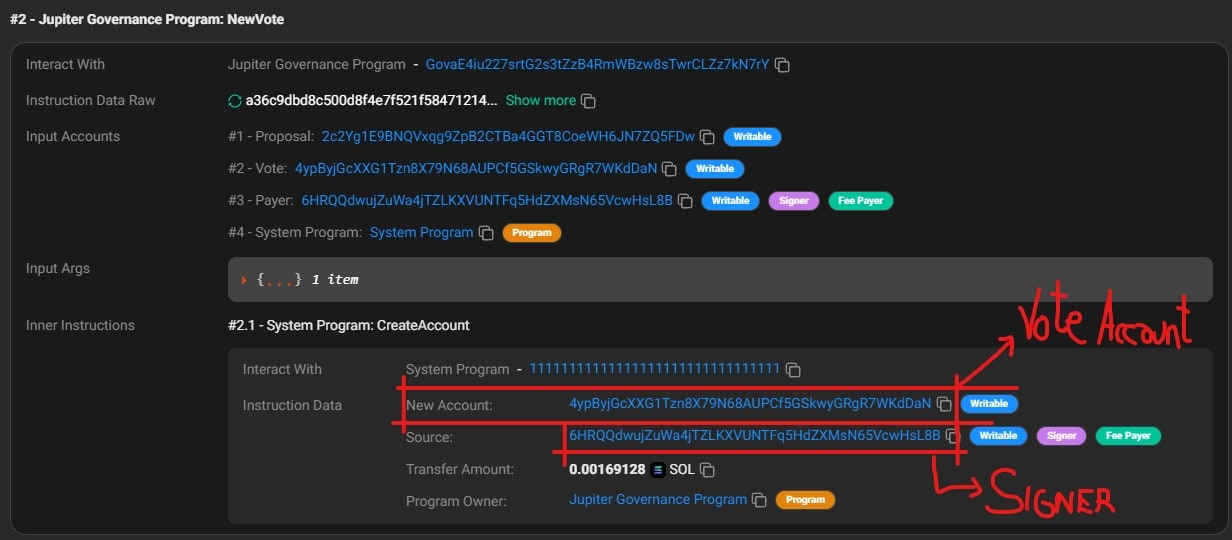1232x540 pixels.
Task: Open Proposal account 2c2Yg1E9BNQVxqg9ZpB2CTBa4GGT8CoeWH6JN7ZQ5FDw
Action: point(508,136)
